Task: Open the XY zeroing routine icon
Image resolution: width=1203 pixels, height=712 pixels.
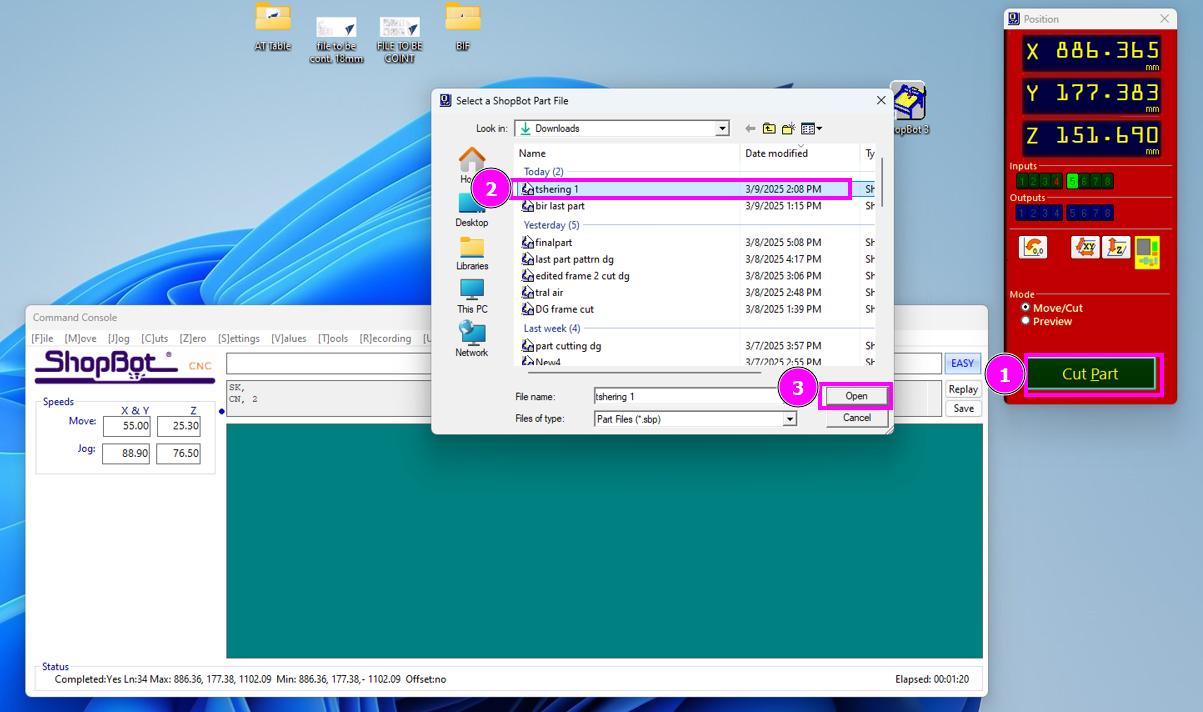Action: [x=1085, y=247]
